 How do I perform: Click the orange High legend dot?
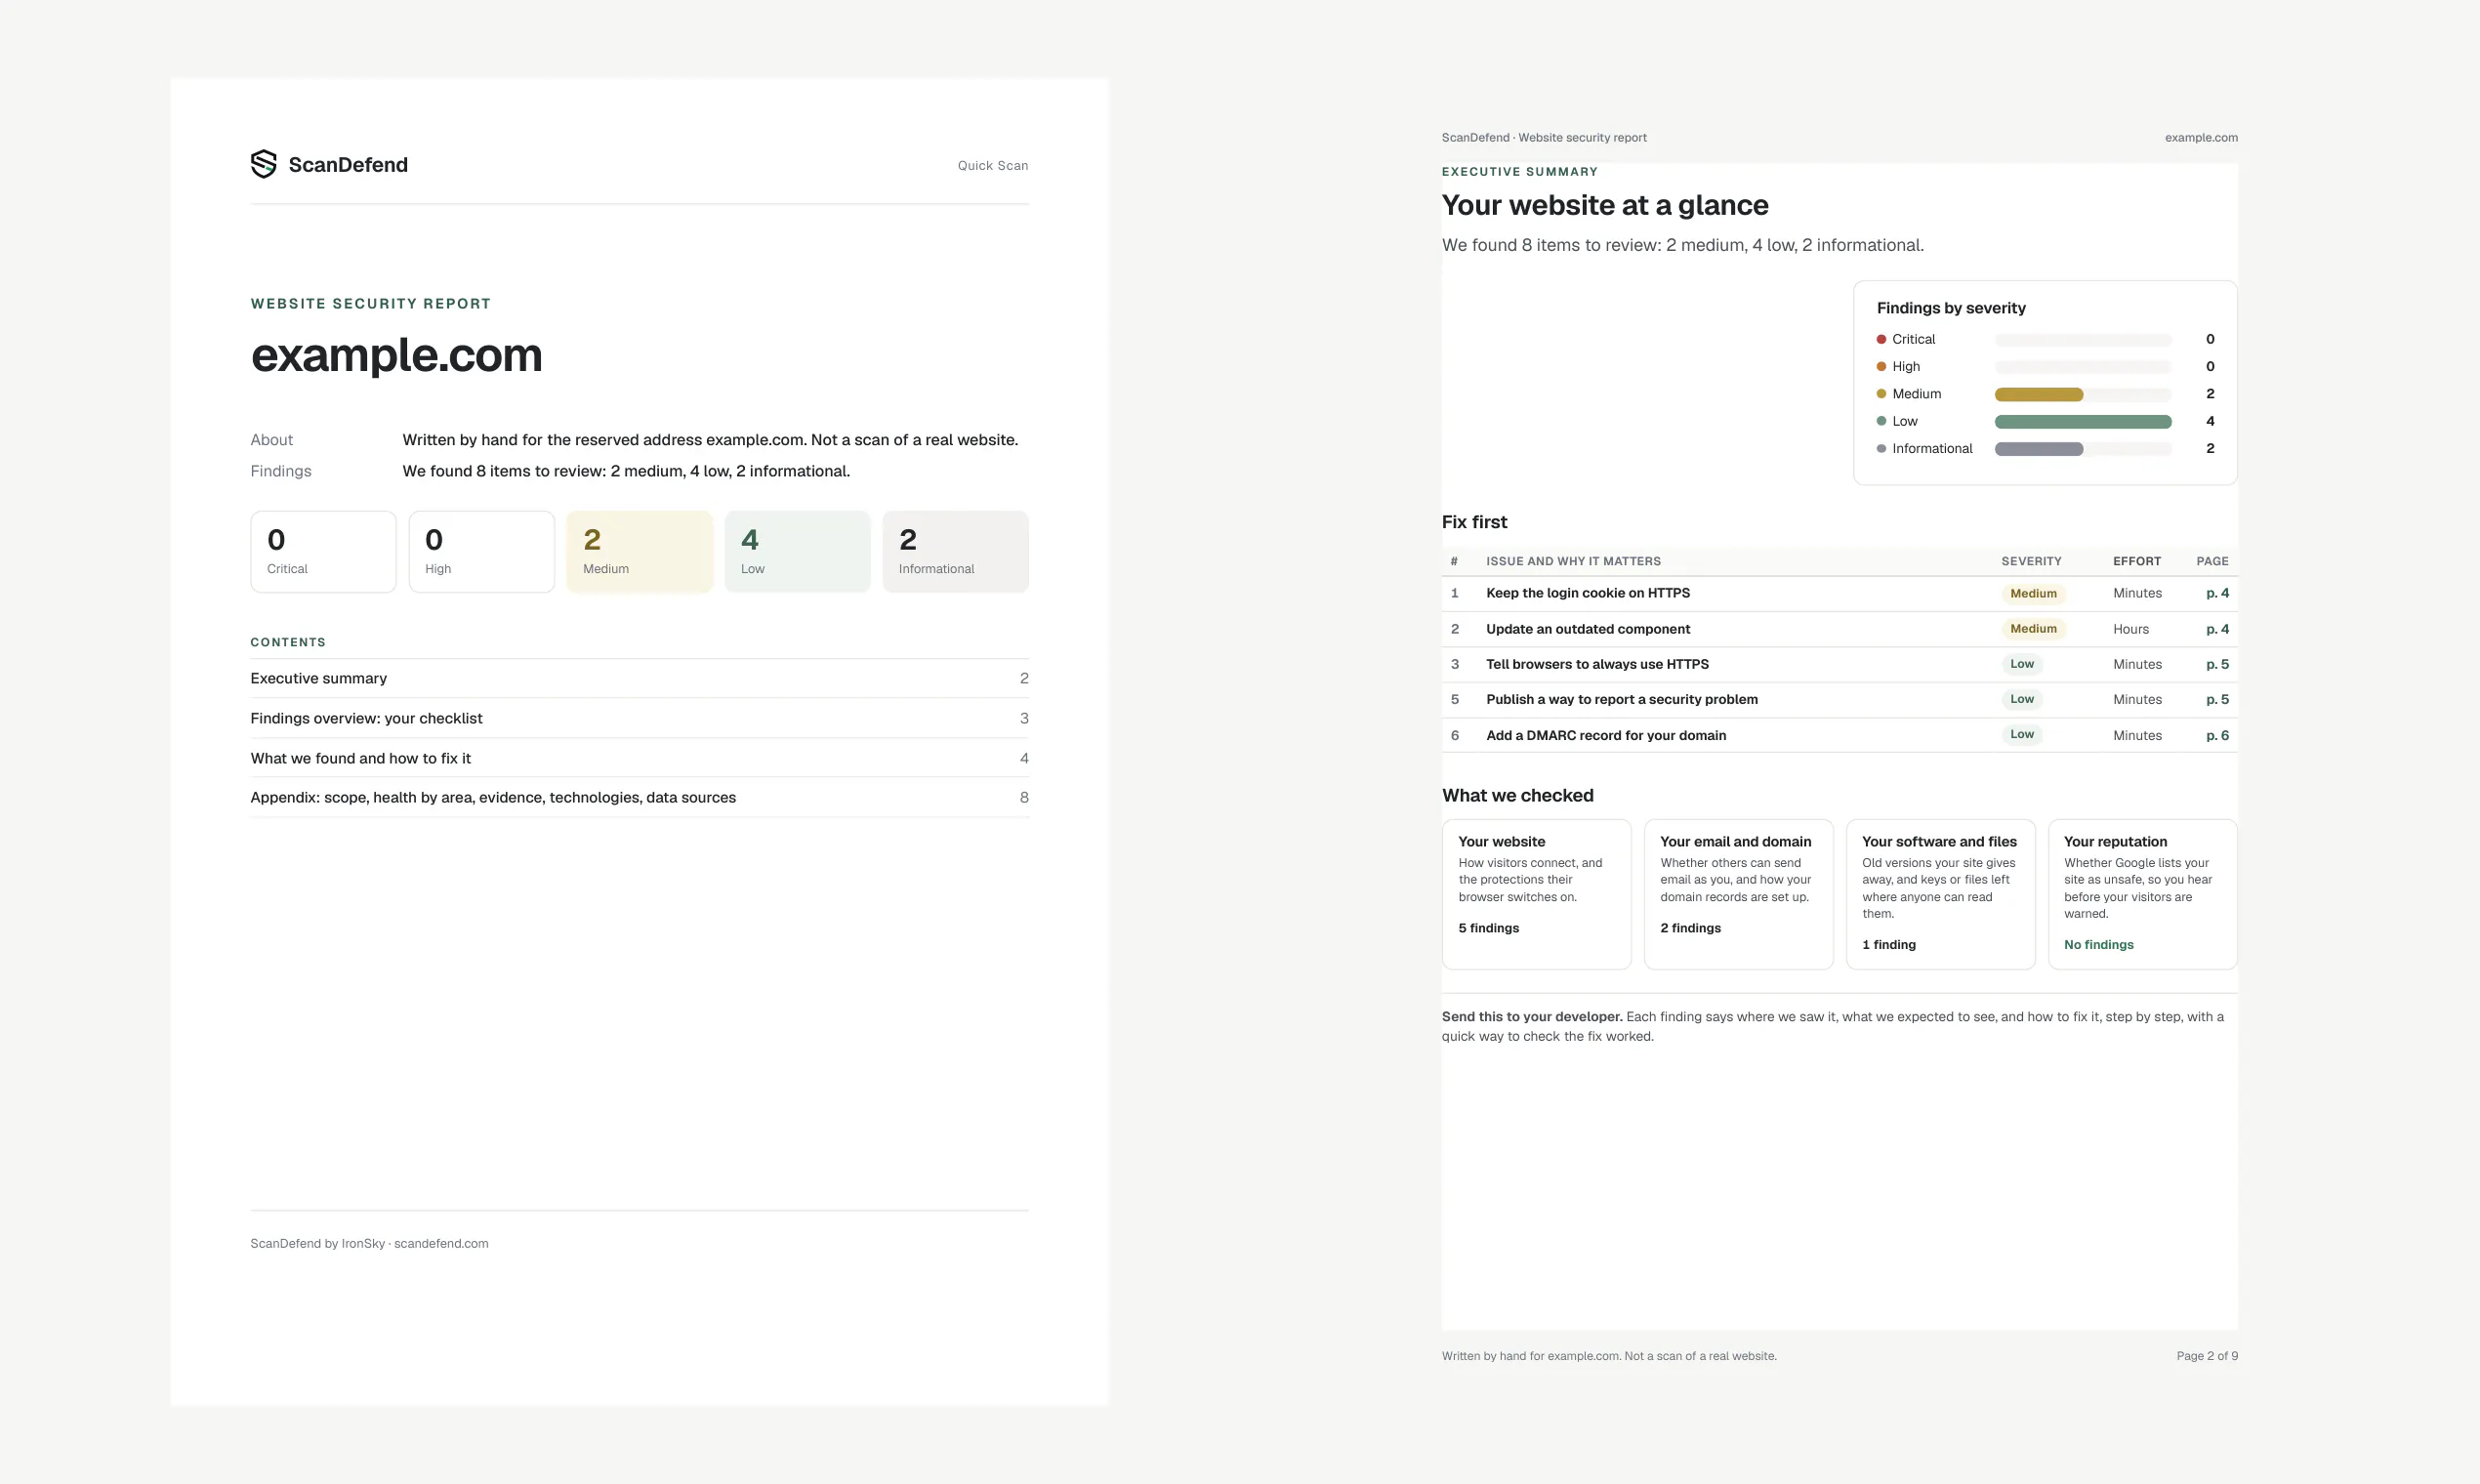pos(1881,366)
